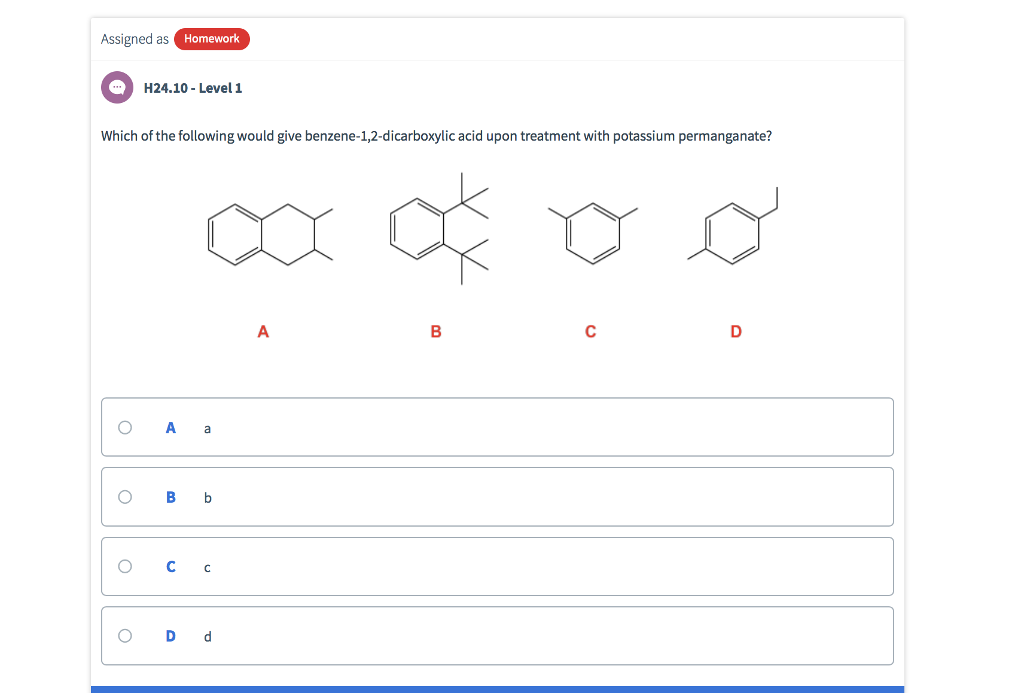Choose the radio button for answer B
The height and width of the screenshot is (693, 1024).
click(125, 497)
